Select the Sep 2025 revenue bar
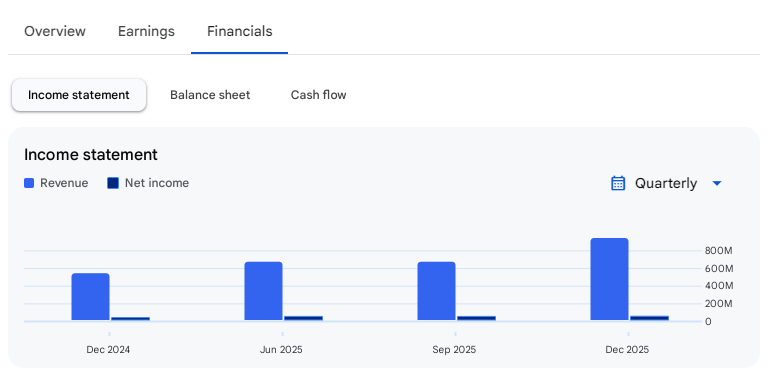780x381 pixels. 436,291
